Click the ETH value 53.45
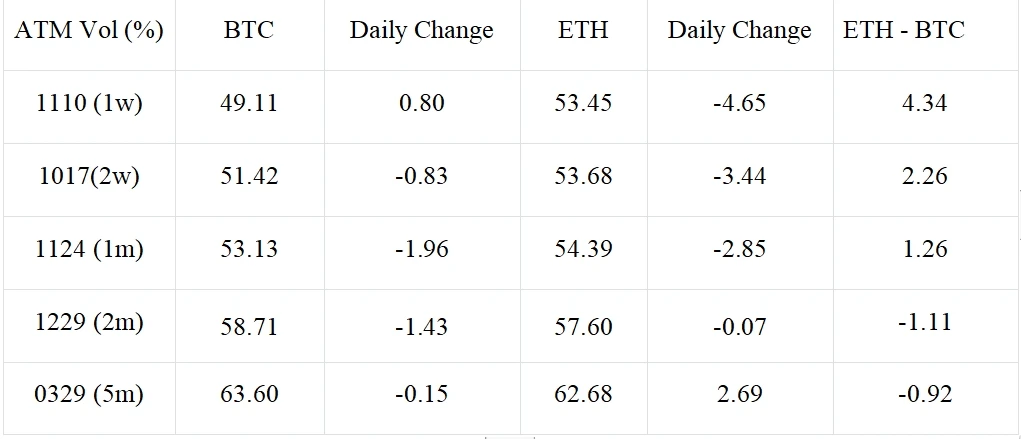This screenshot has height=439, width=1021. pyautogui.click(x=583, y=103)
